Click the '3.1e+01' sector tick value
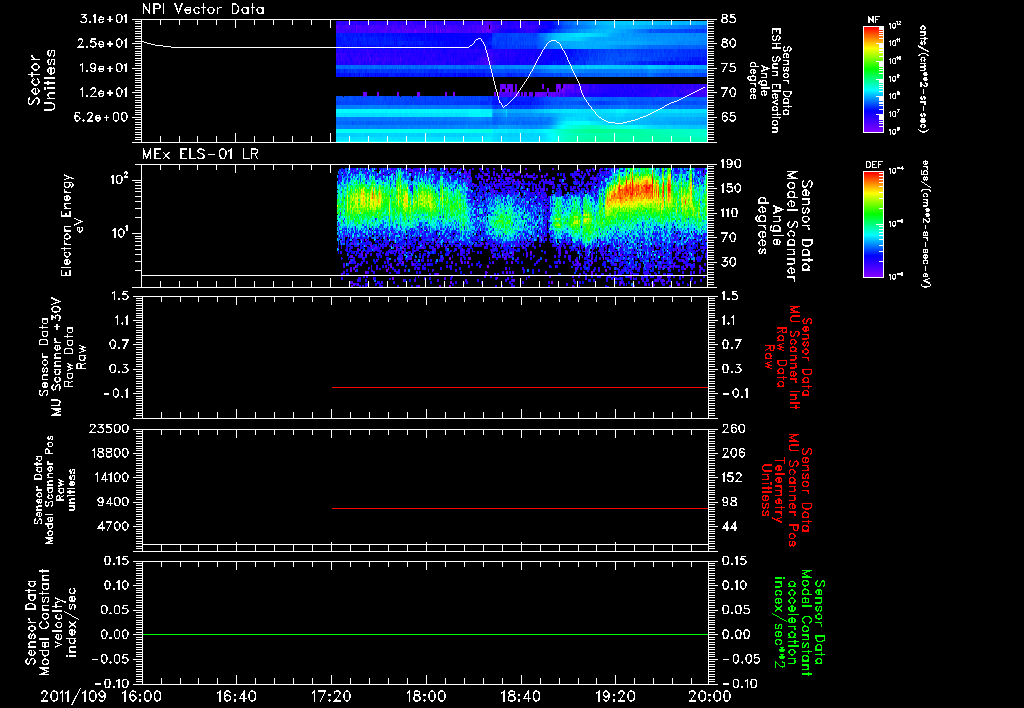 click(104, 19)
